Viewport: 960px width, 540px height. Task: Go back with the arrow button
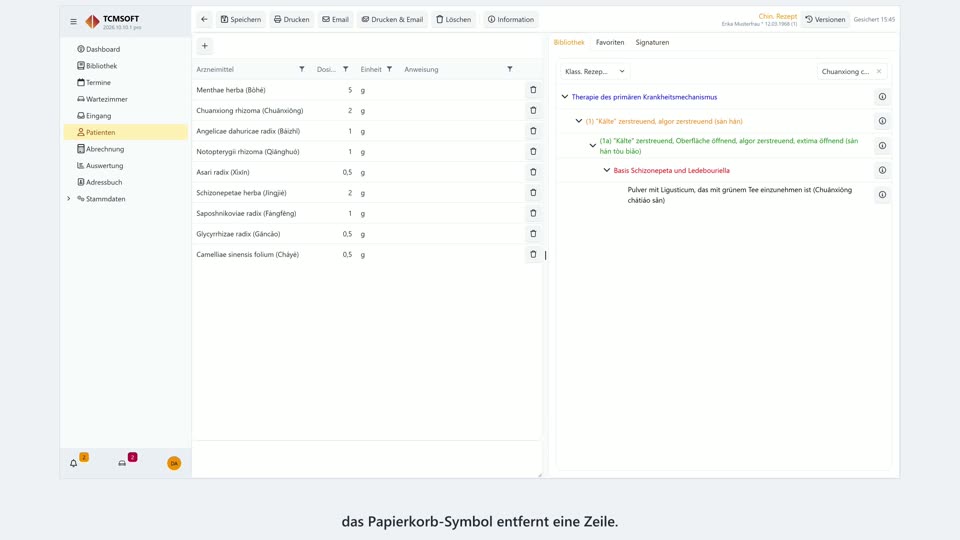click(x=204, y=20)
